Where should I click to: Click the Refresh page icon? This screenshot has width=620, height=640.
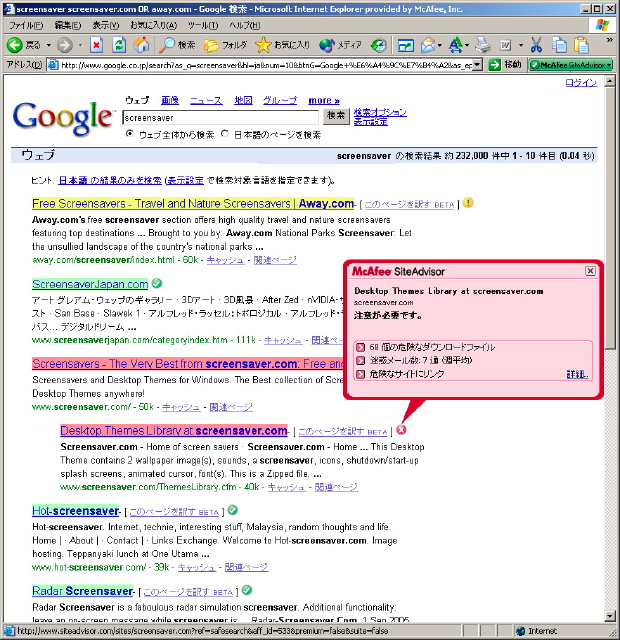tap(119, 45)
